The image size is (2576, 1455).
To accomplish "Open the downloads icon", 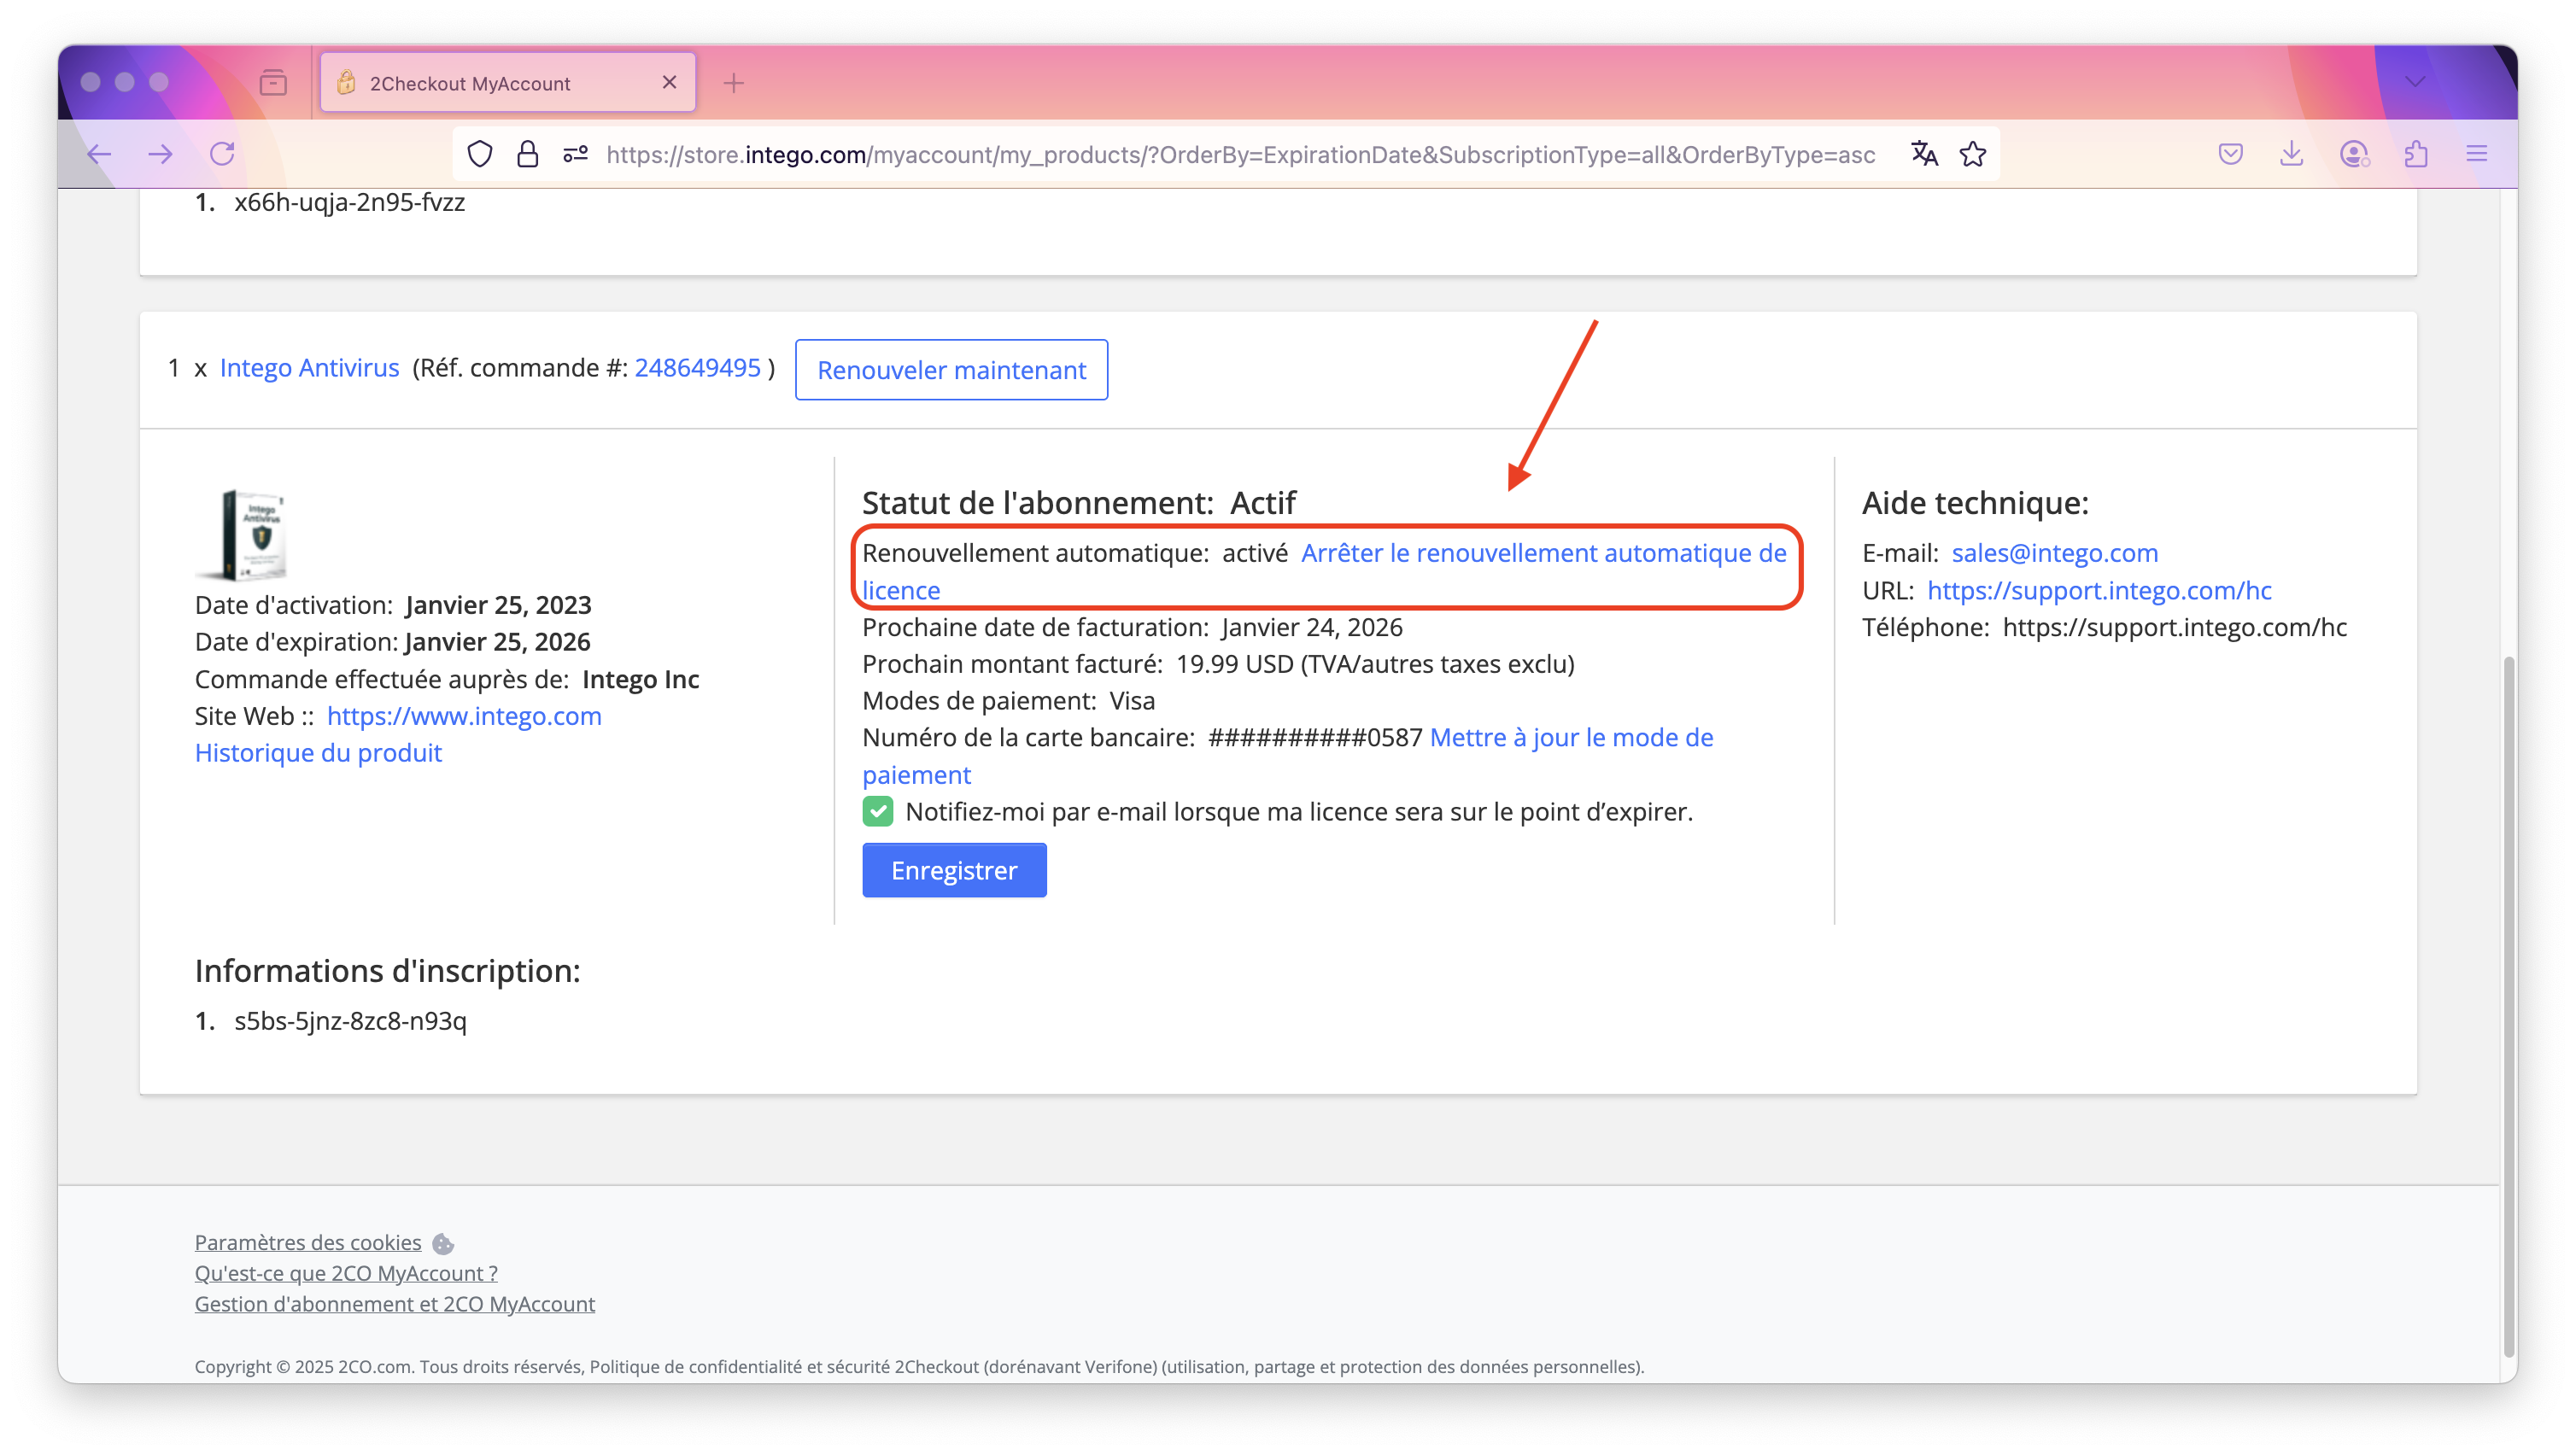I will [x=2291, y=154].
